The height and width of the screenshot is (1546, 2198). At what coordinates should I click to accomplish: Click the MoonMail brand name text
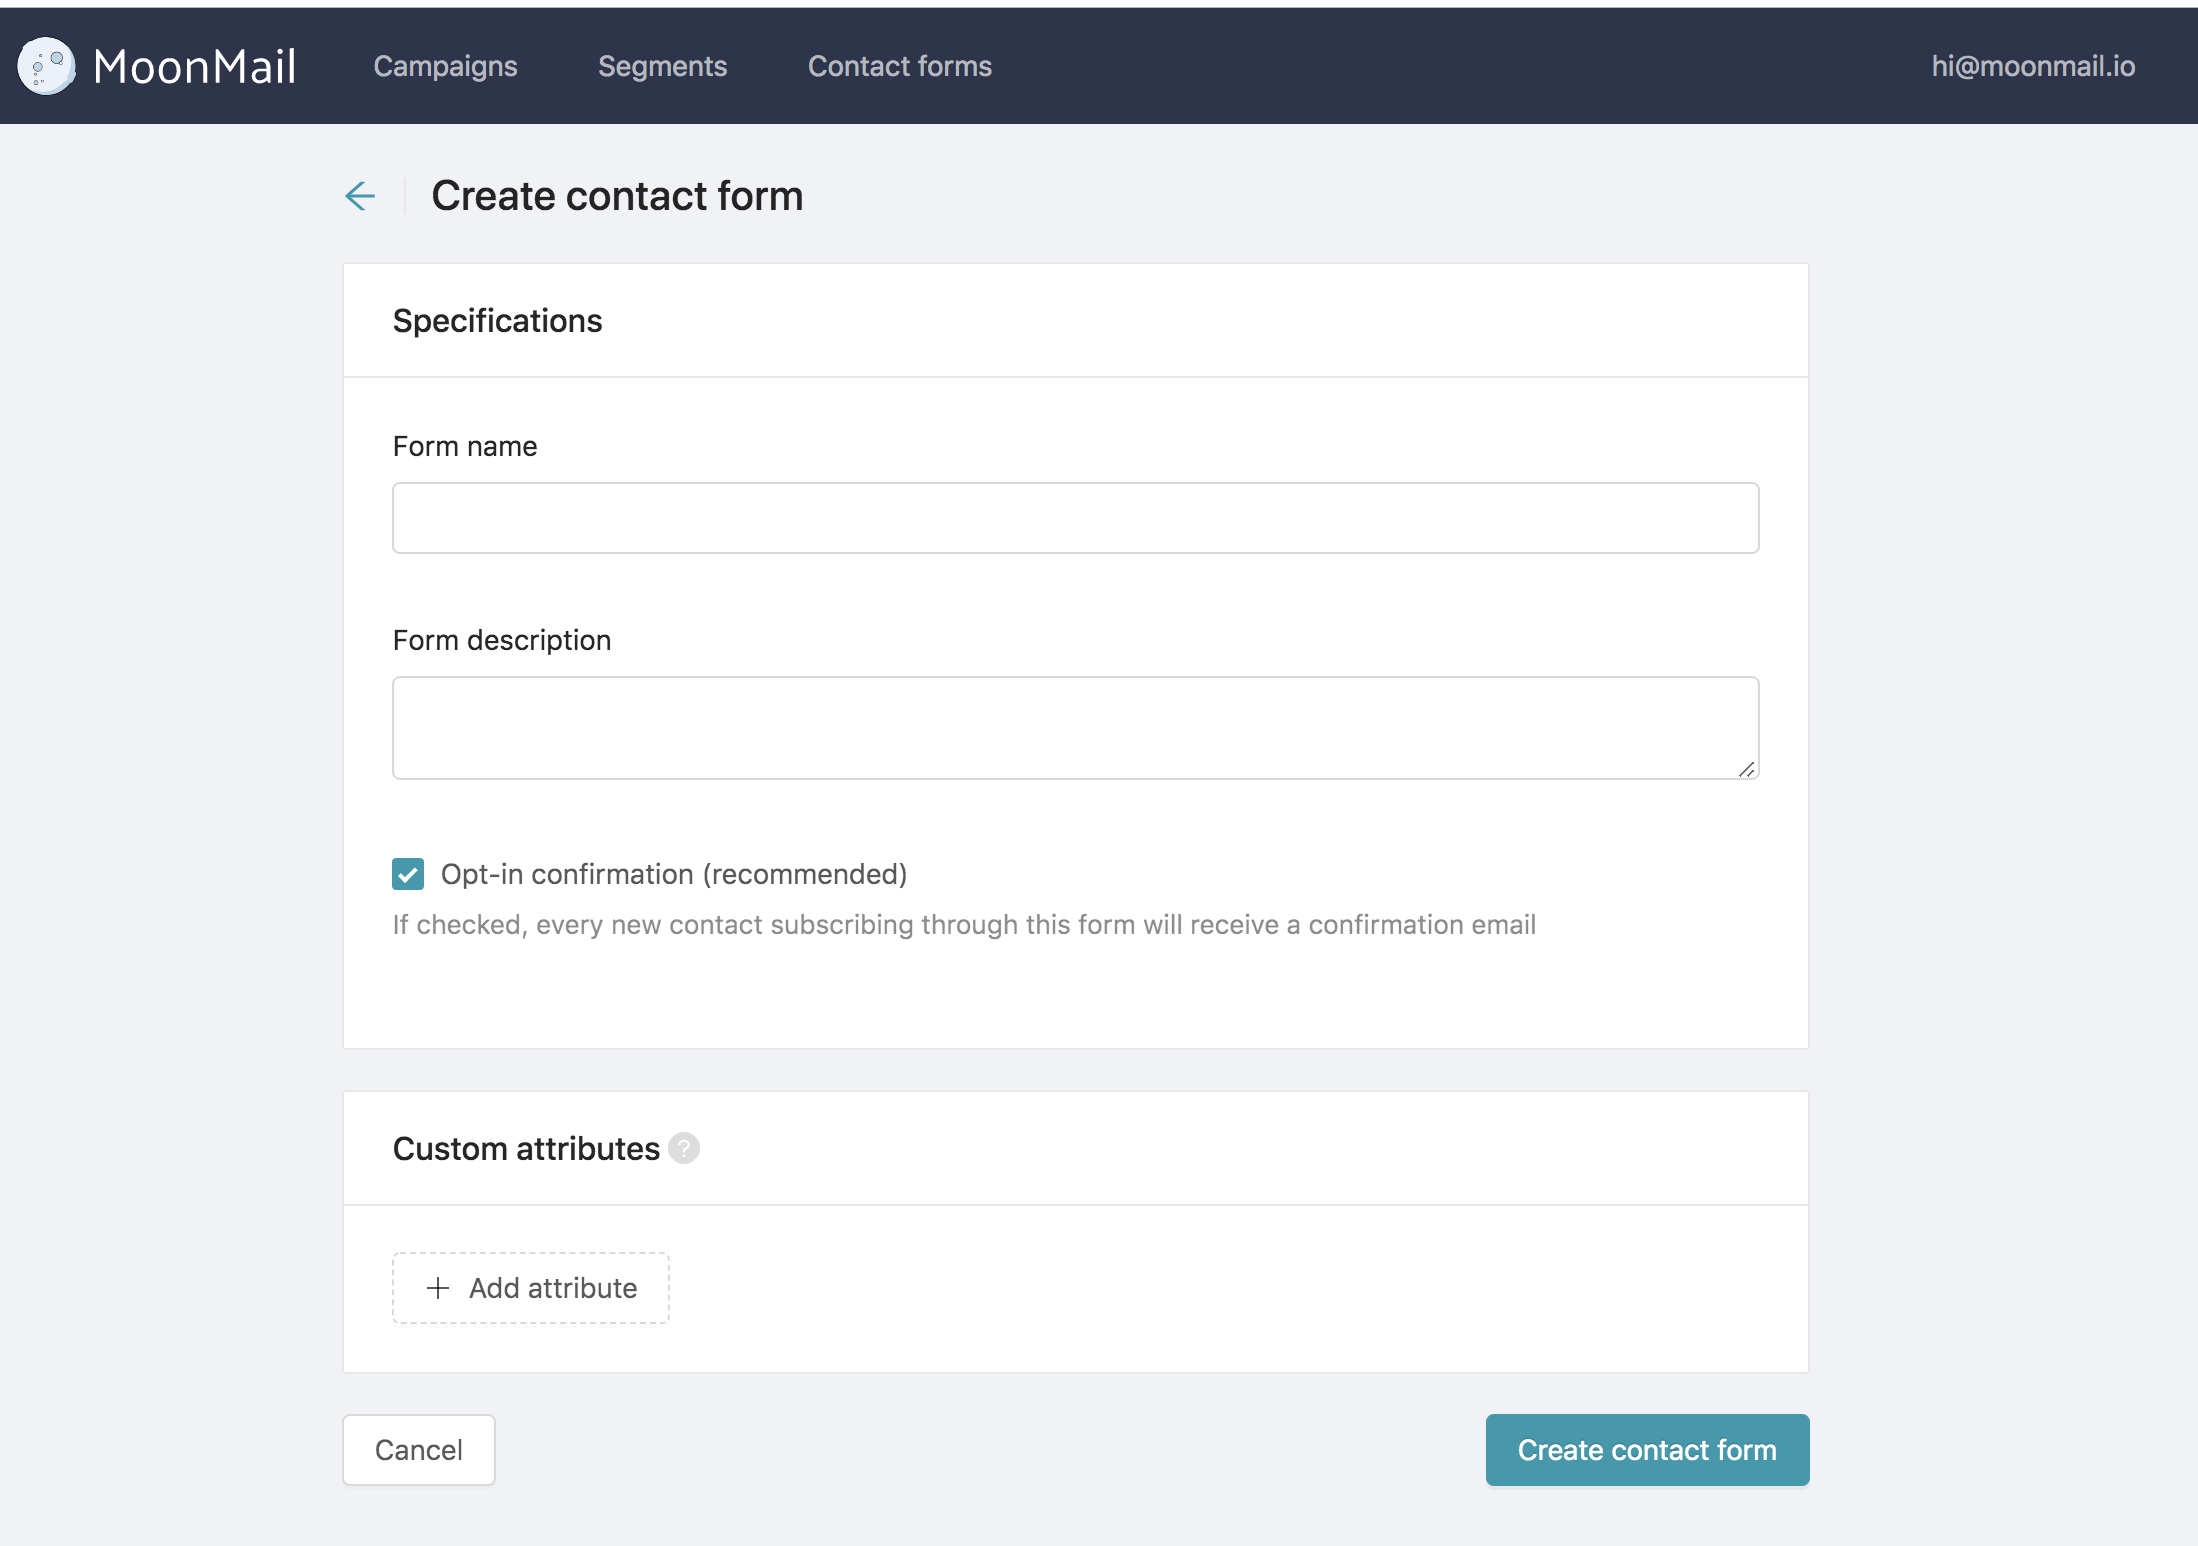(195, 66)
